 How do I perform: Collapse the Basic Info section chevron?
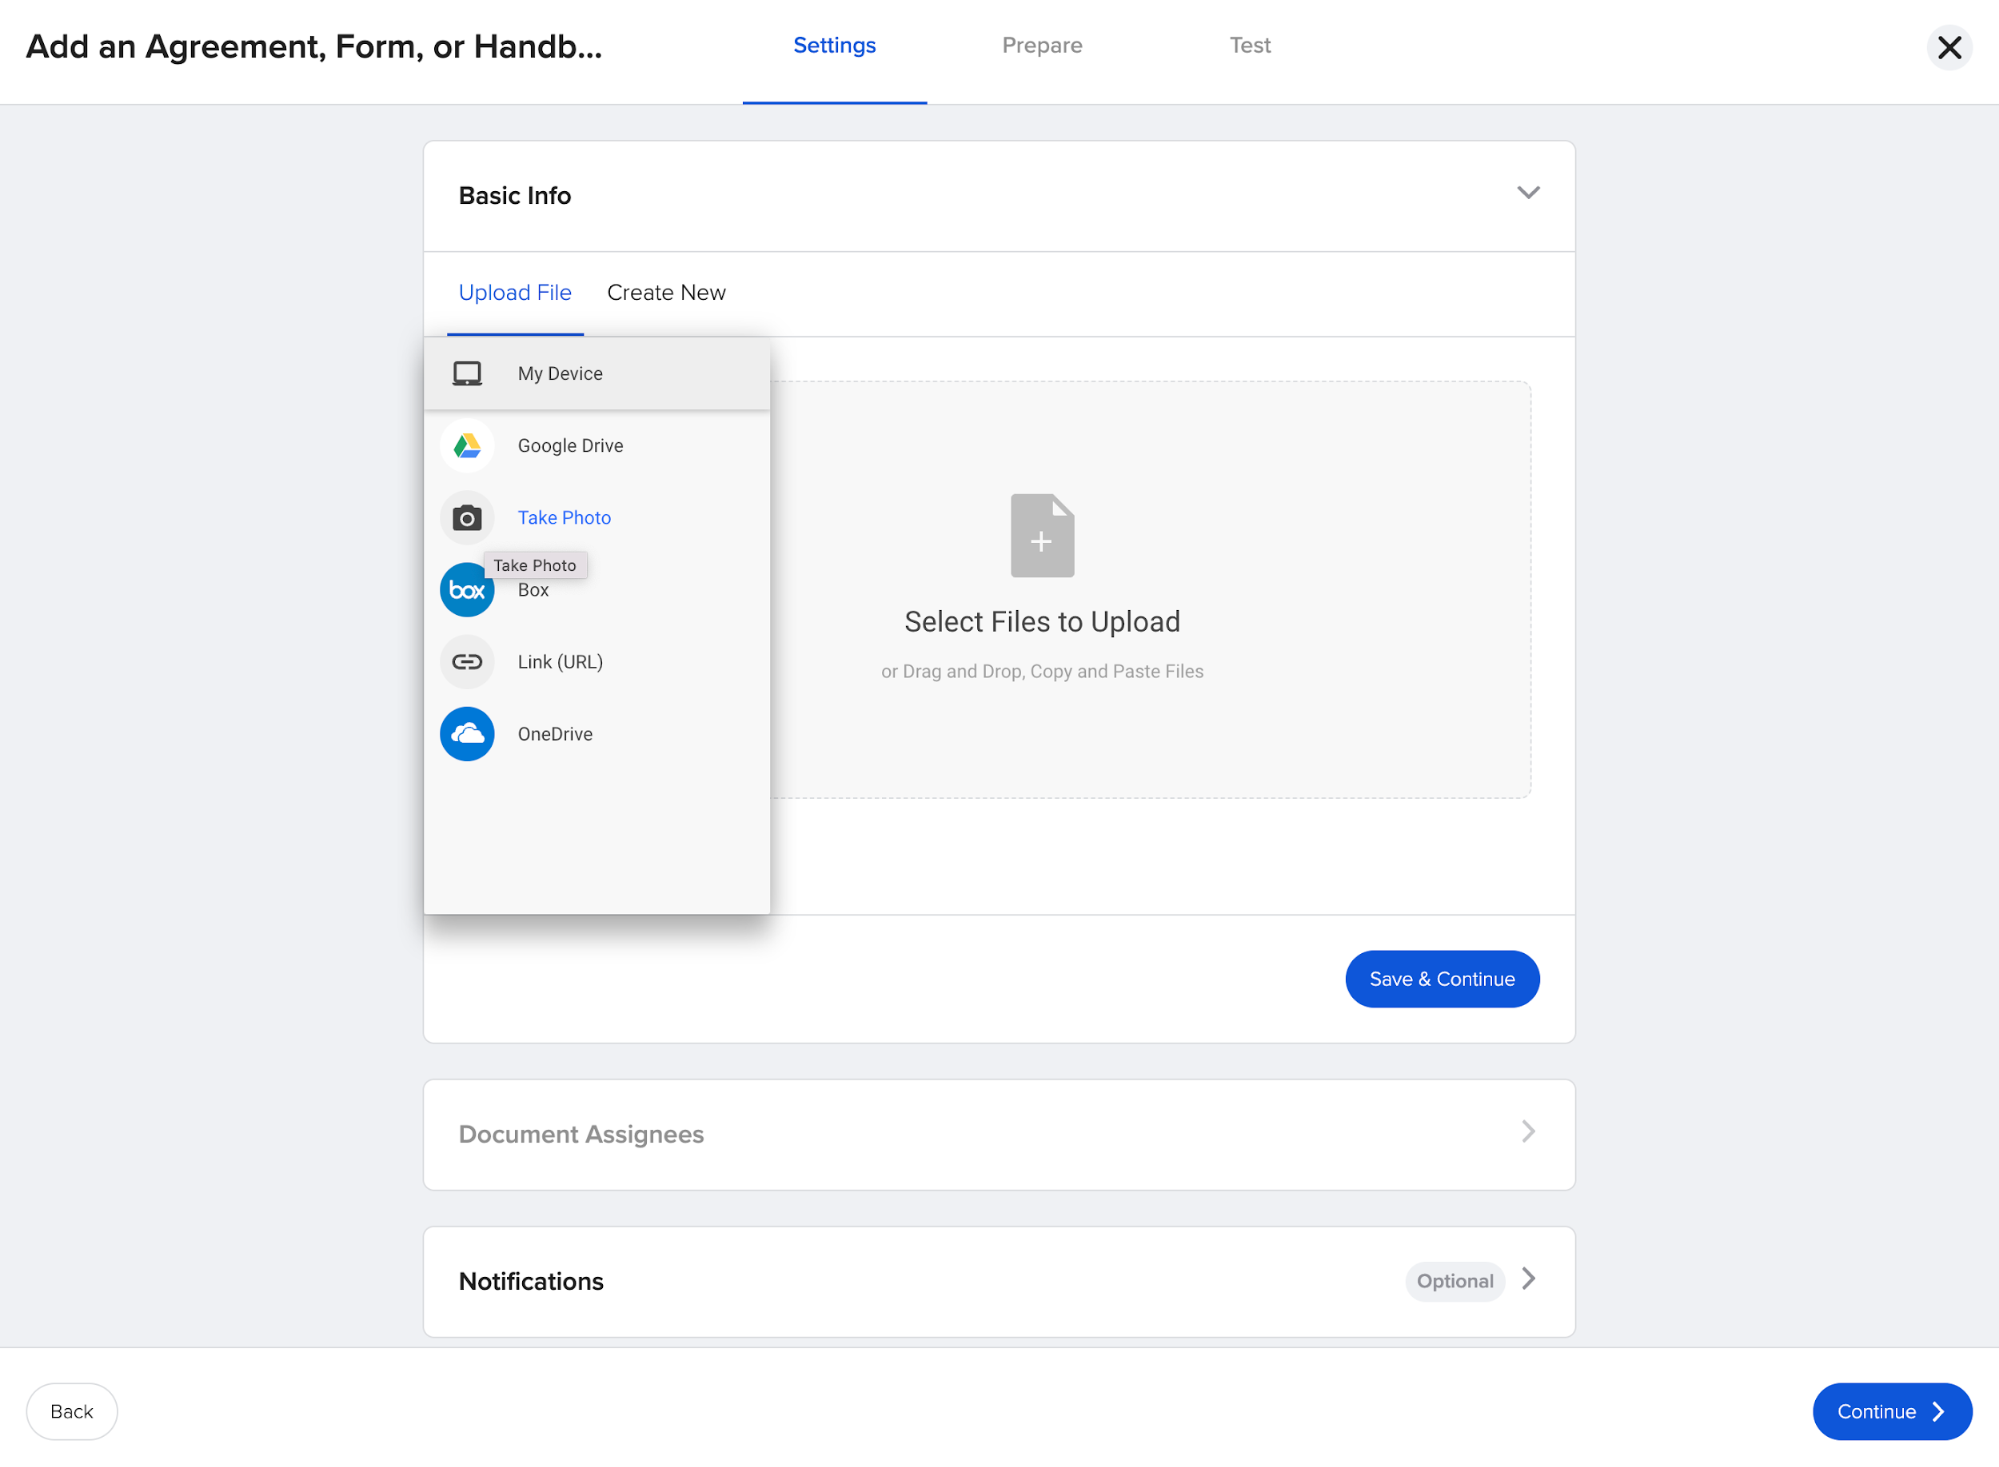tap(1528, 192)
